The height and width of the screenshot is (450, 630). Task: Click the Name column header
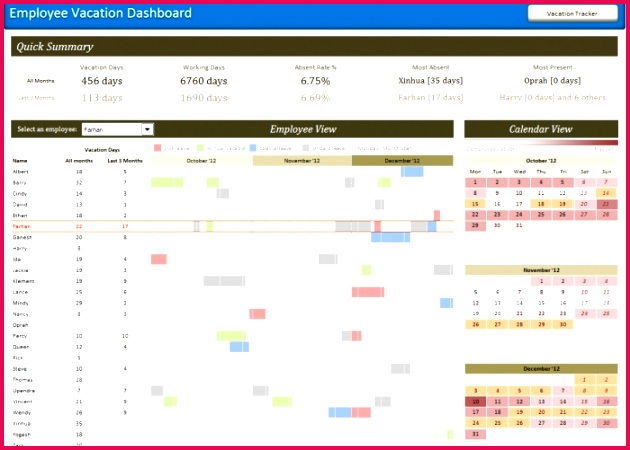coord(20,161)
